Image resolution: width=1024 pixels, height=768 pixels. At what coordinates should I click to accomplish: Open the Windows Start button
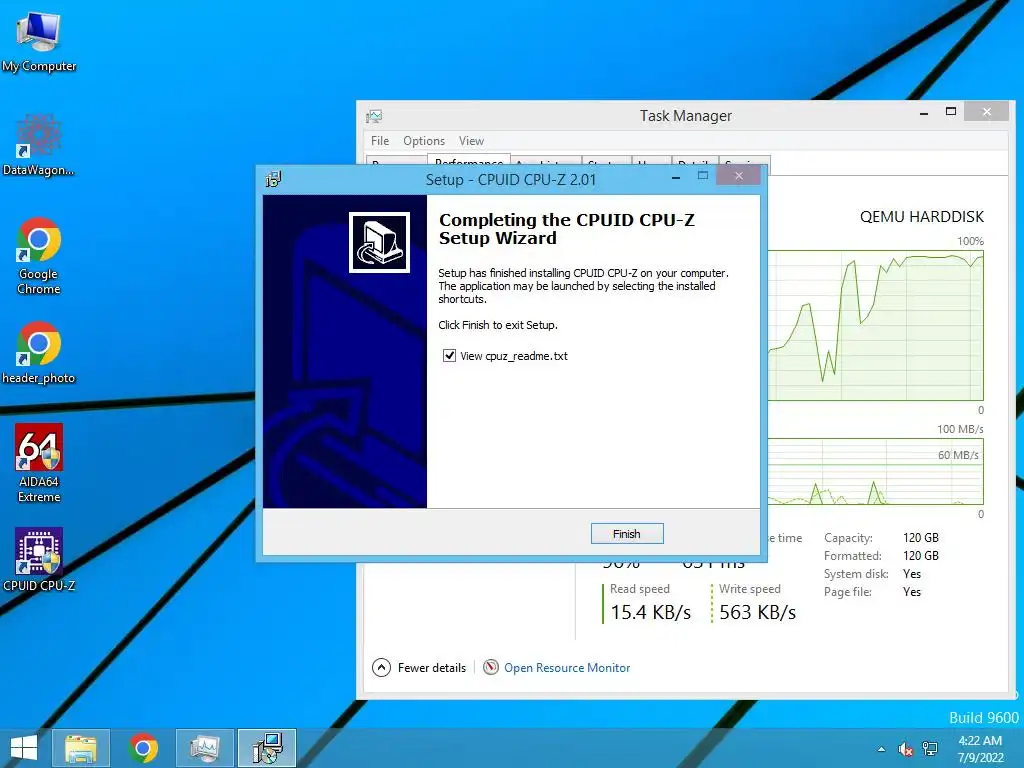[24, 748]
